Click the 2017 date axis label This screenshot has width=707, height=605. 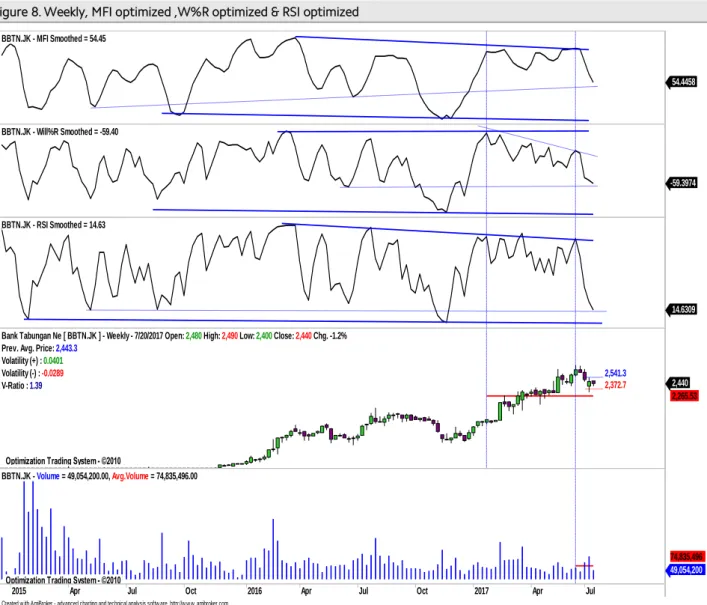(x=481, y=591)
